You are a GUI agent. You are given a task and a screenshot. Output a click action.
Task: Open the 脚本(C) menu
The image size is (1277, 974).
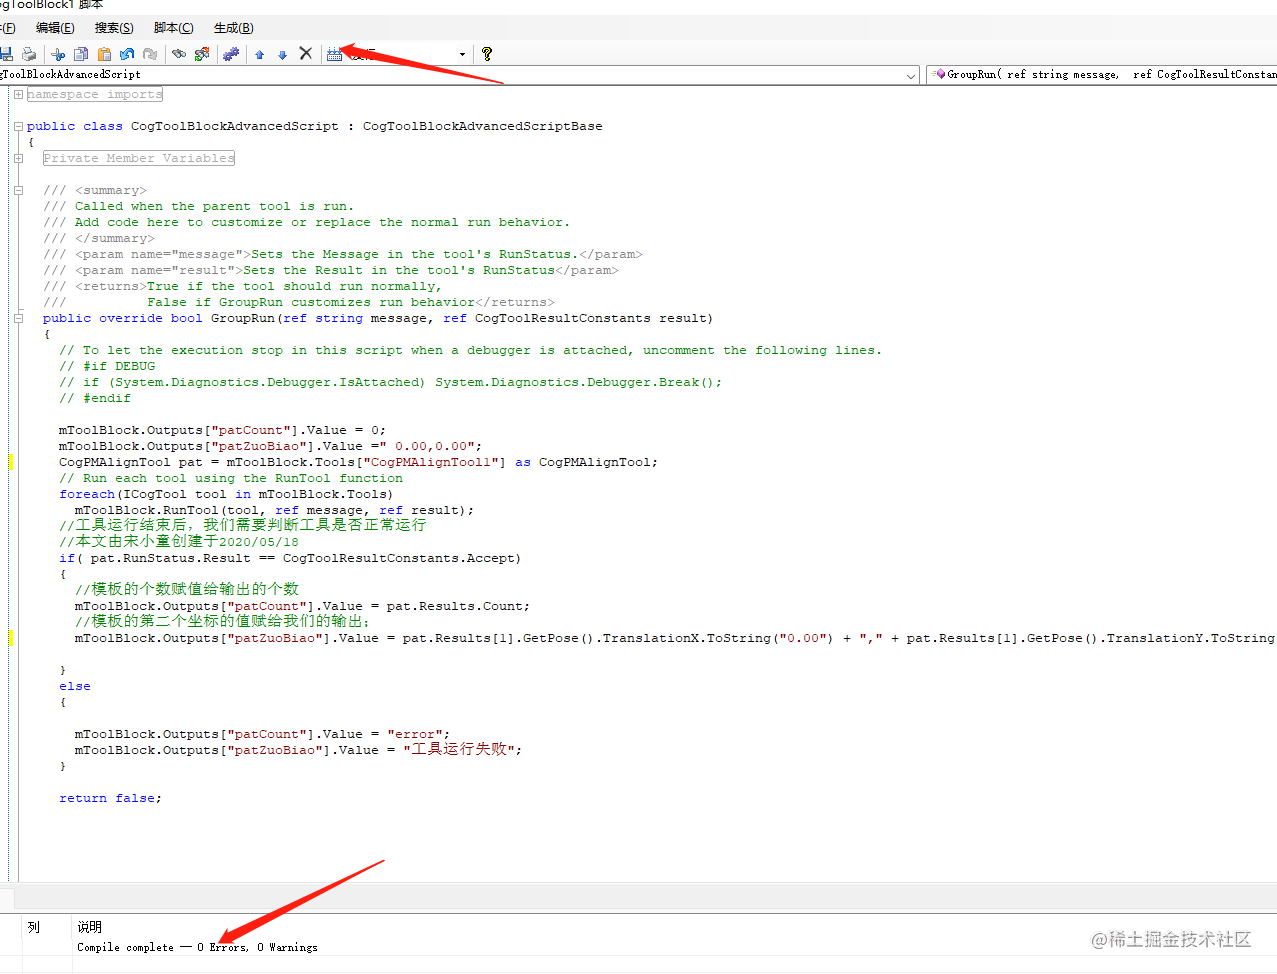(174, 28)
